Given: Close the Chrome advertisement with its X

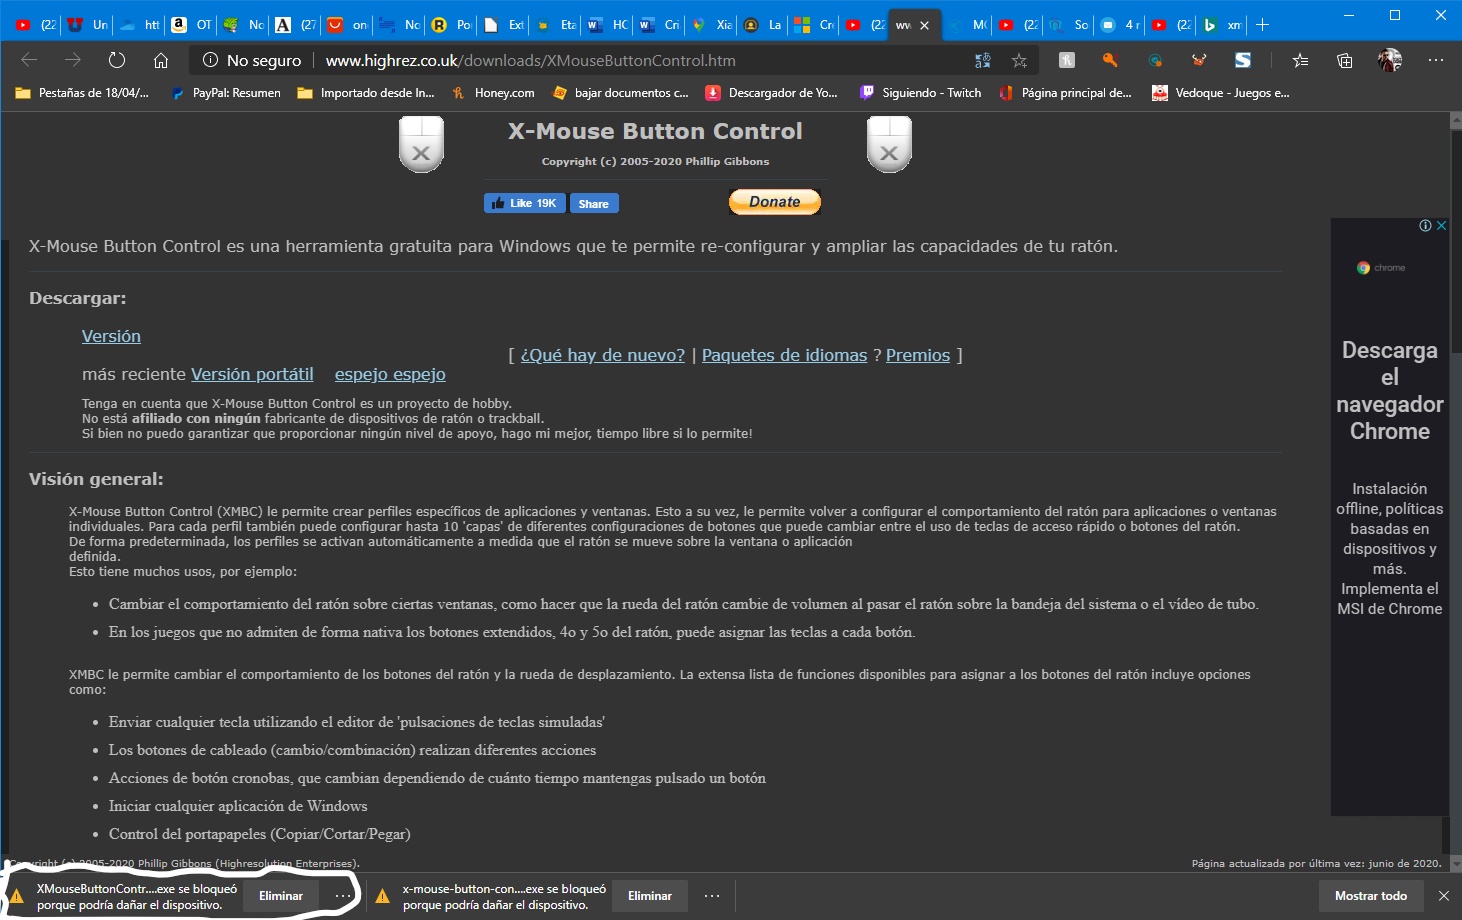Looking at the screenshot, I should click(1441, 226).
